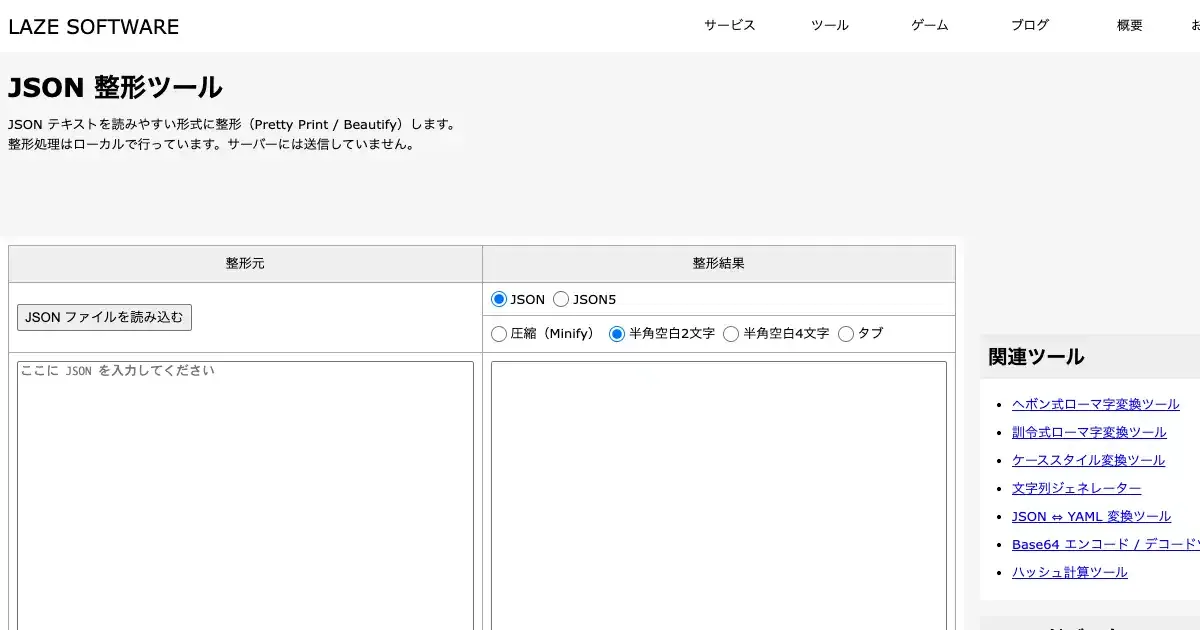Open the 概要 navigation link
Image resolution: width=1200 pixels, height=630 pixels.
pyautogui.click(x=1129, y=26)
